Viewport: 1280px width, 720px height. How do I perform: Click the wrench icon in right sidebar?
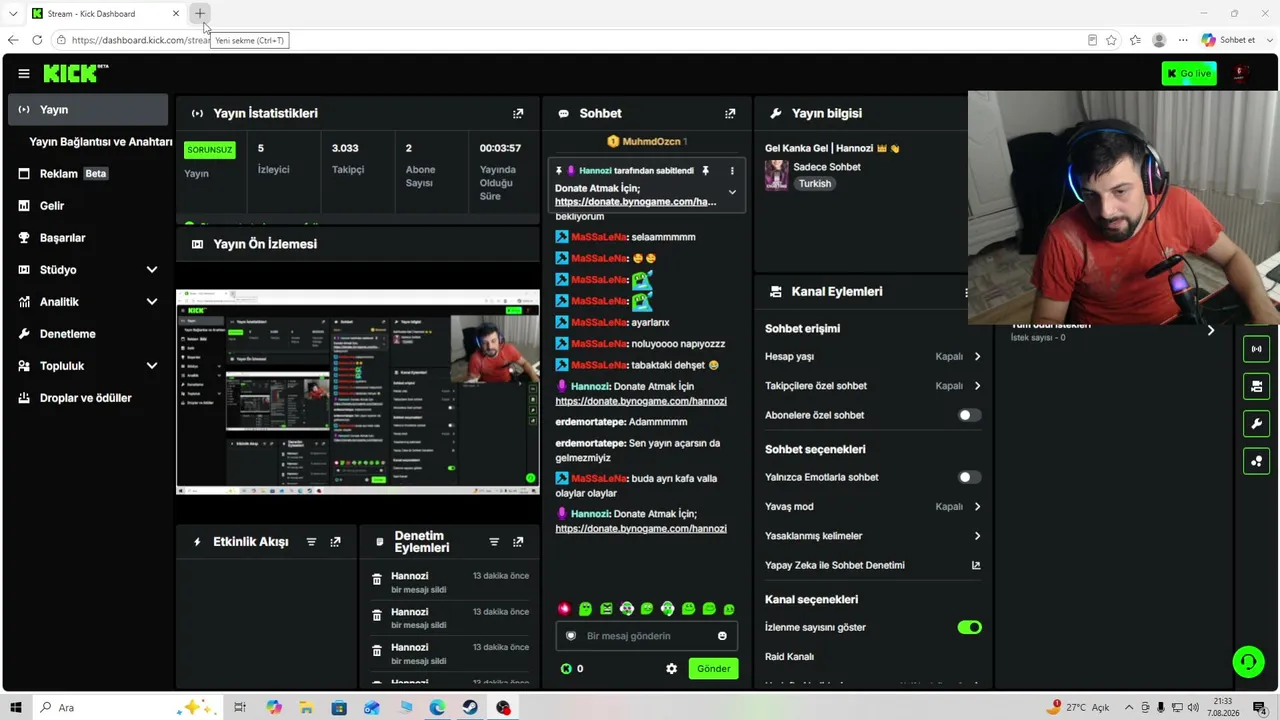click(1257, 424)
